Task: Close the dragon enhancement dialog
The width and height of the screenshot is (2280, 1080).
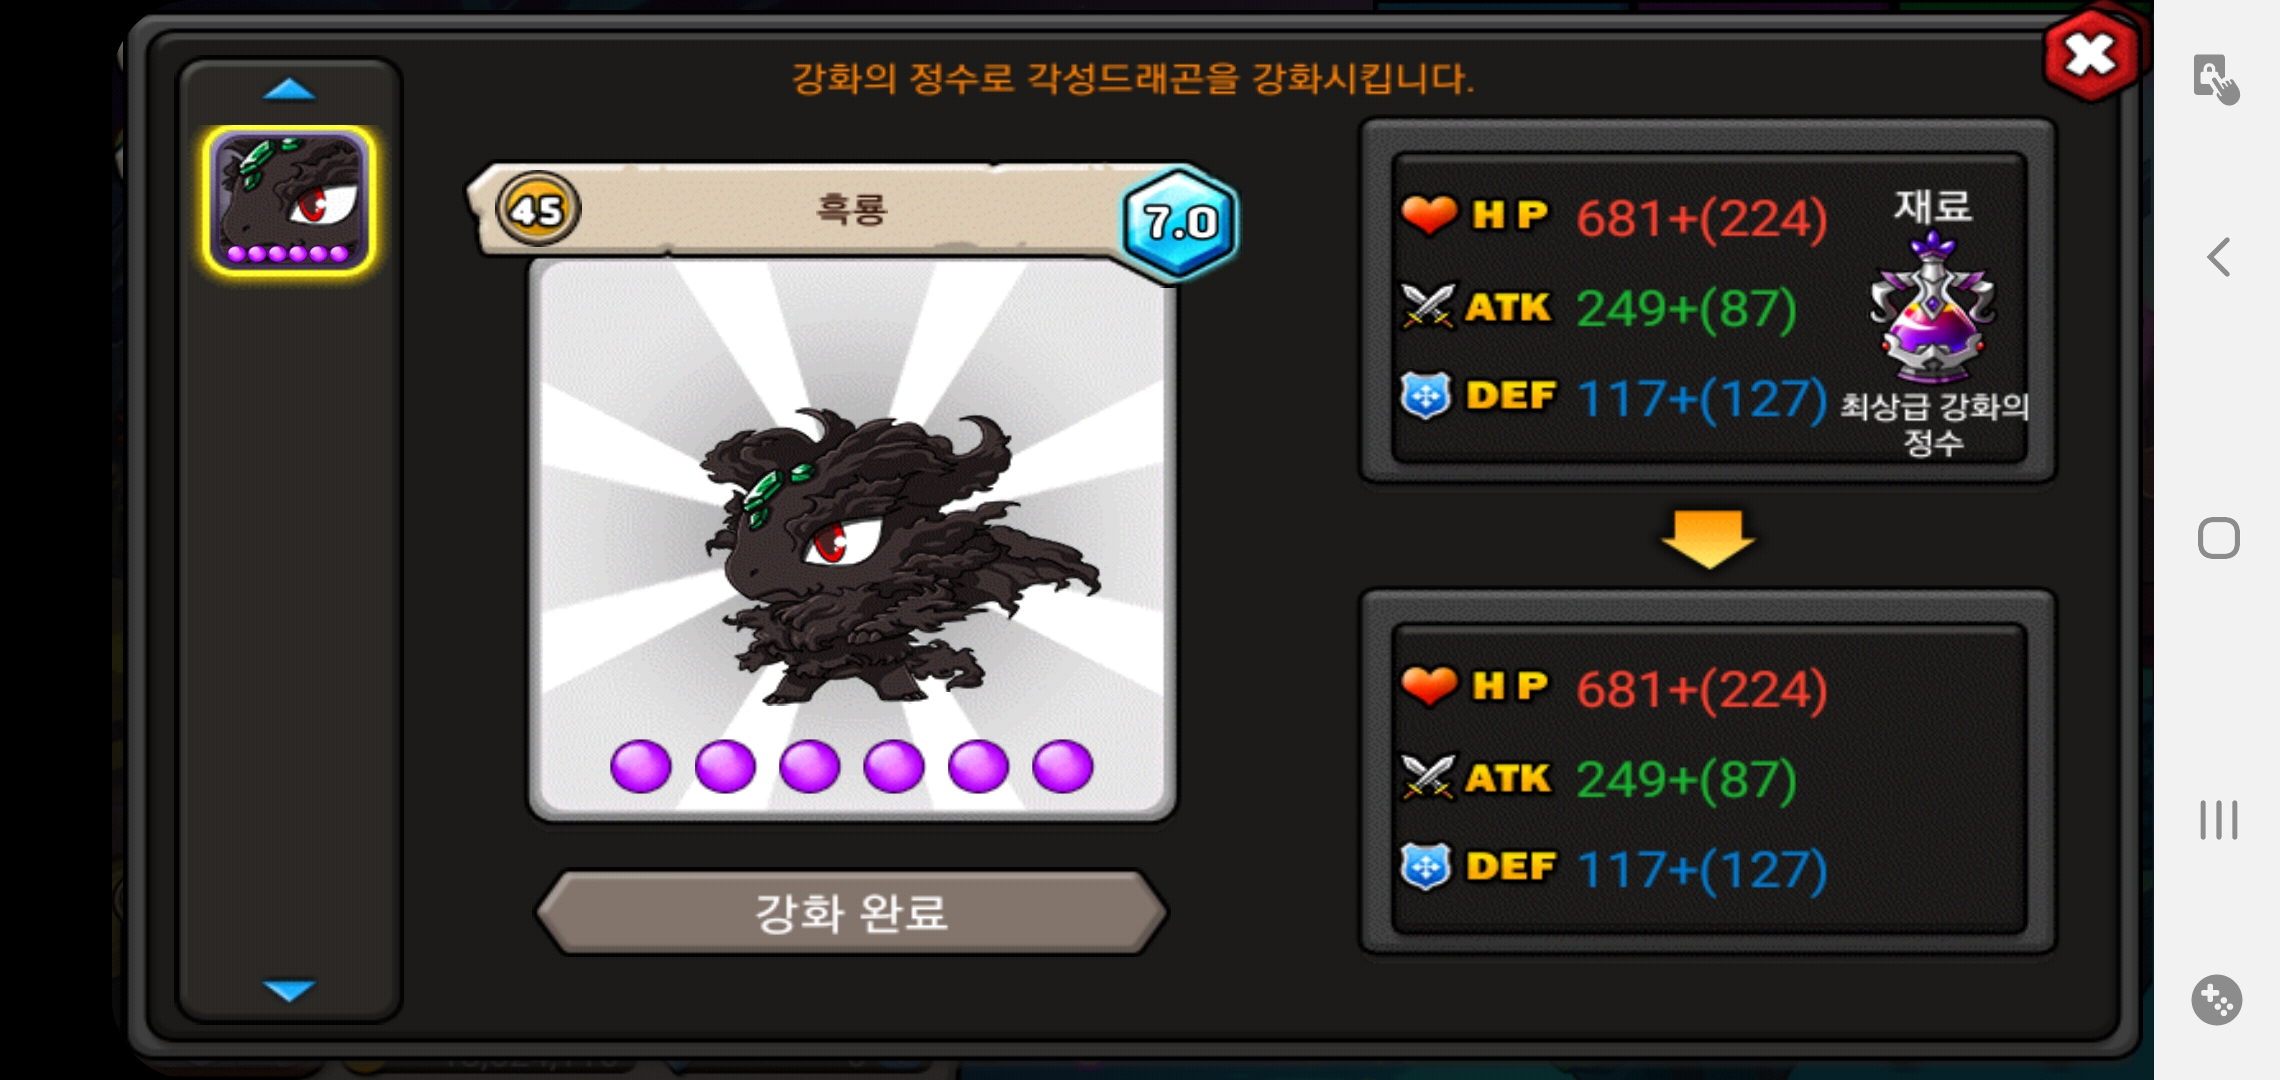Action: [x=2091, y=56]
